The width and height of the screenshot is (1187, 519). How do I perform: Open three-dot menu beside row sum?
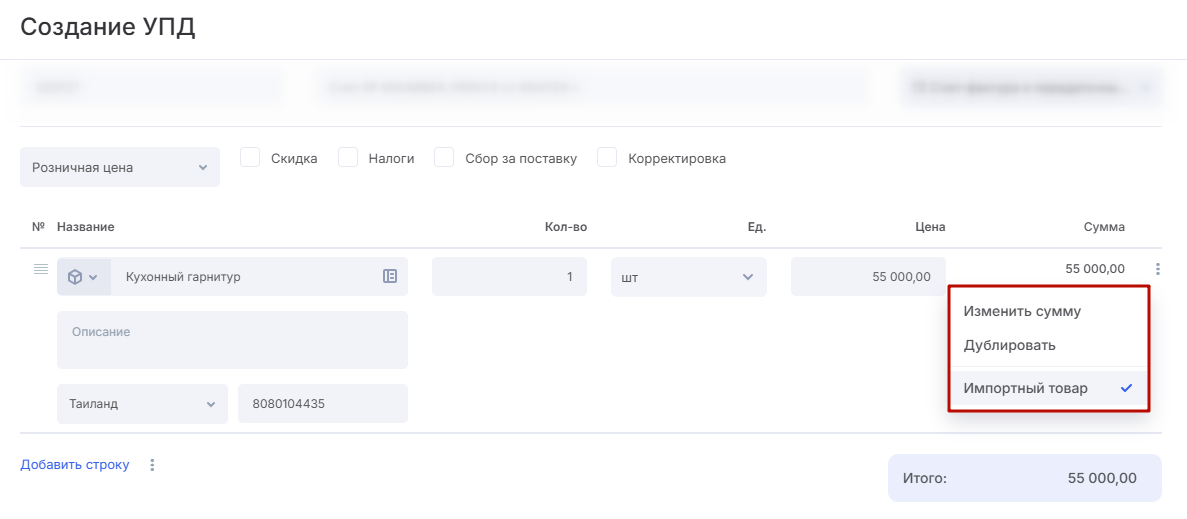click(1157, 269)
